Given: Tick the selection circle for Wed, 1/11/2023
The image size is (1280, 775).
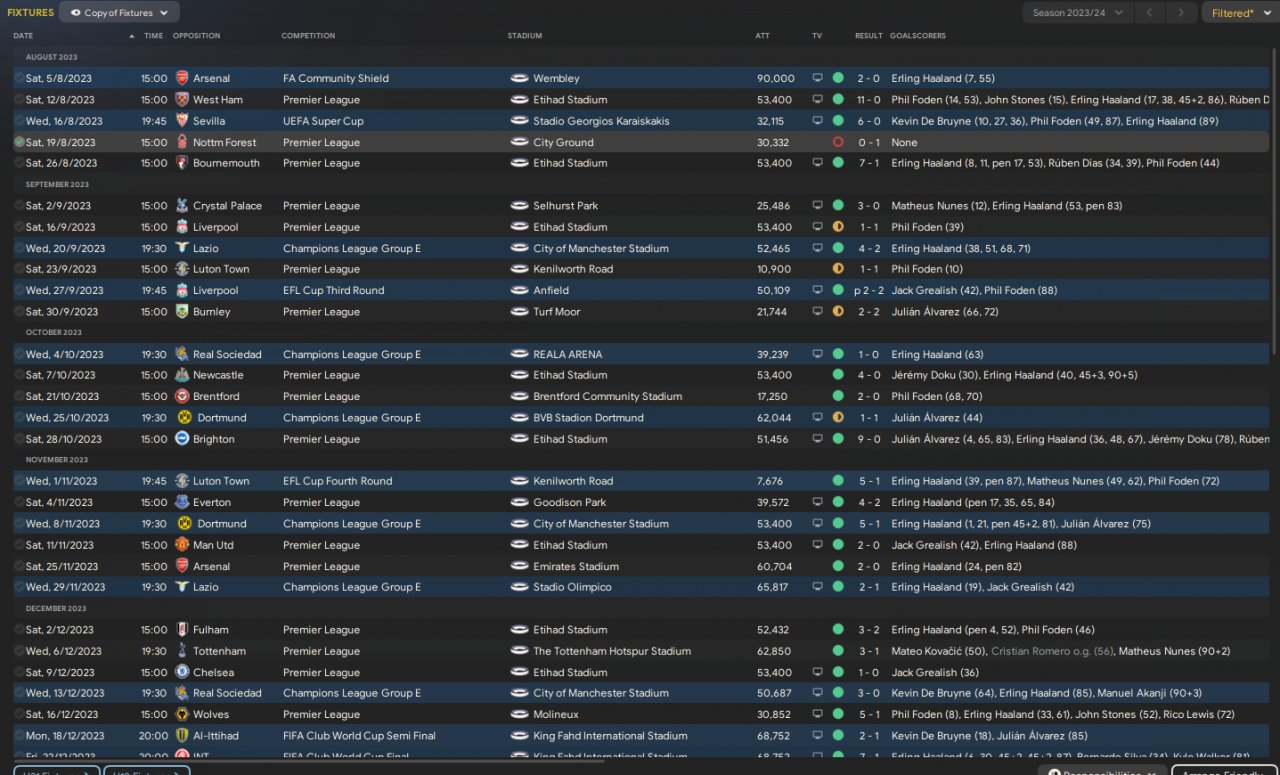Looking at the screenshot, I should click(19, 481).
